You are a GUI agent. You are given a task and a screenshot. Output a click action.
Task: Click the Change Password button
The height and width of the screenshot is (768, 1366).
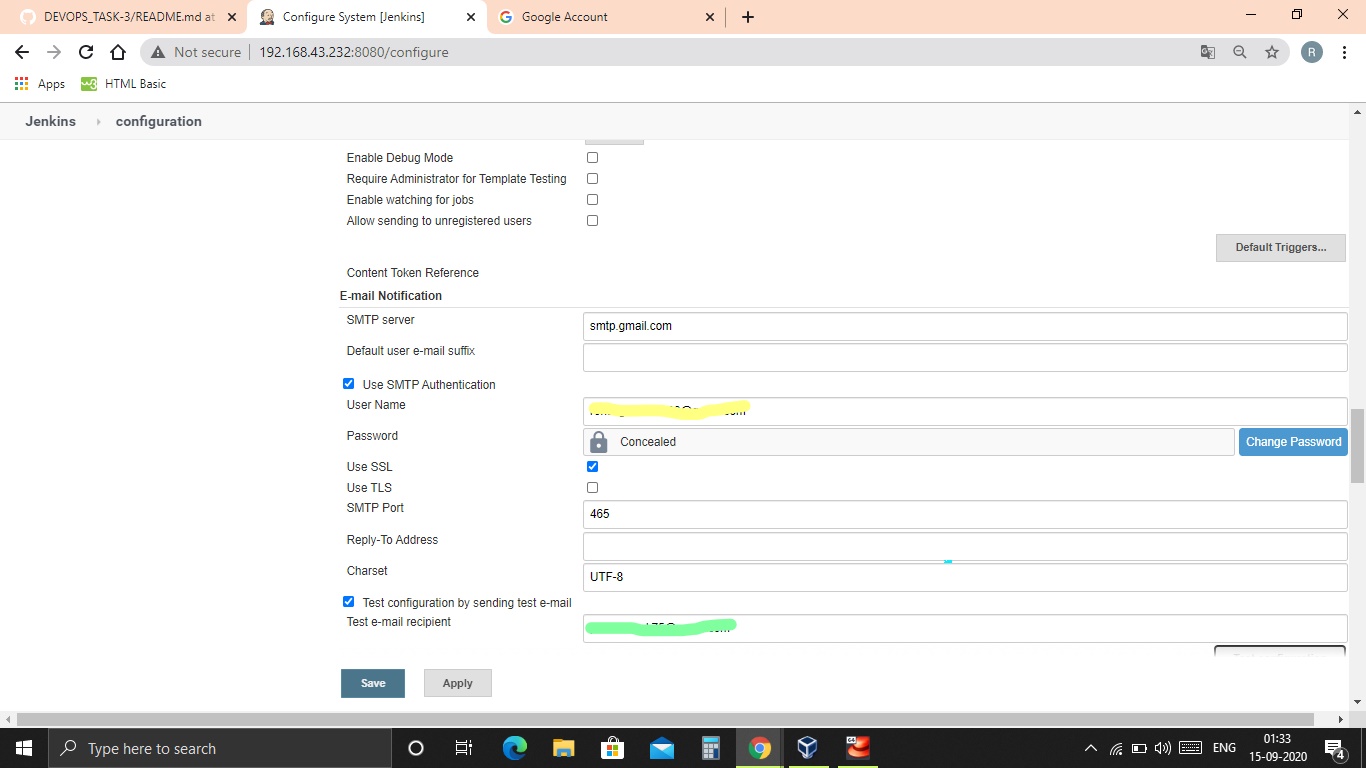coord(1293,442)
